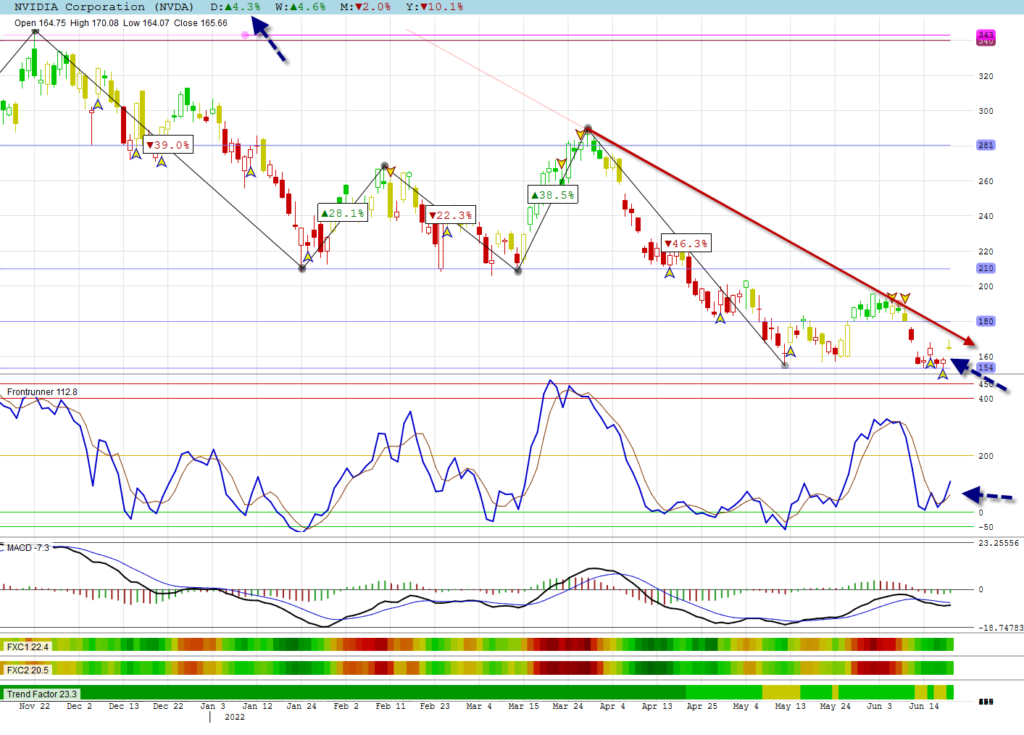Click the 260 price axis label

pyautogui.click(x=985, y=181)
